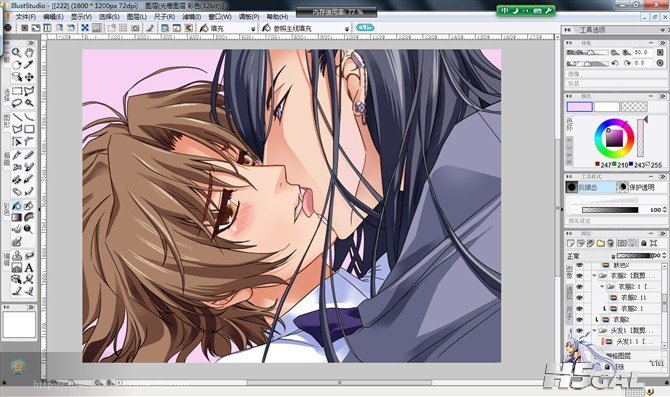Click the camera icon in top toolbar
This screenshot has width=670, height=397.
click(135, 28)
